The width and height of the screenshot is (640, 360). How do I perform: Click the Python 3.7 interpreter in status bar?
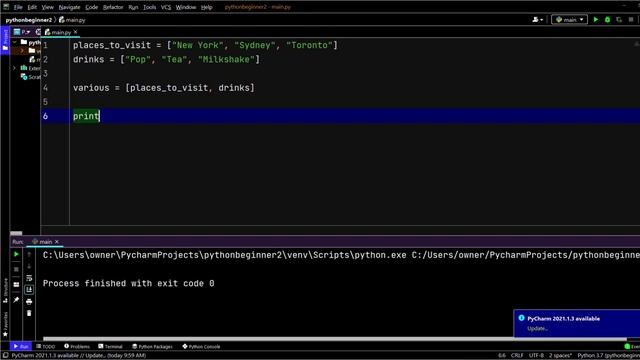click(608, 356)
